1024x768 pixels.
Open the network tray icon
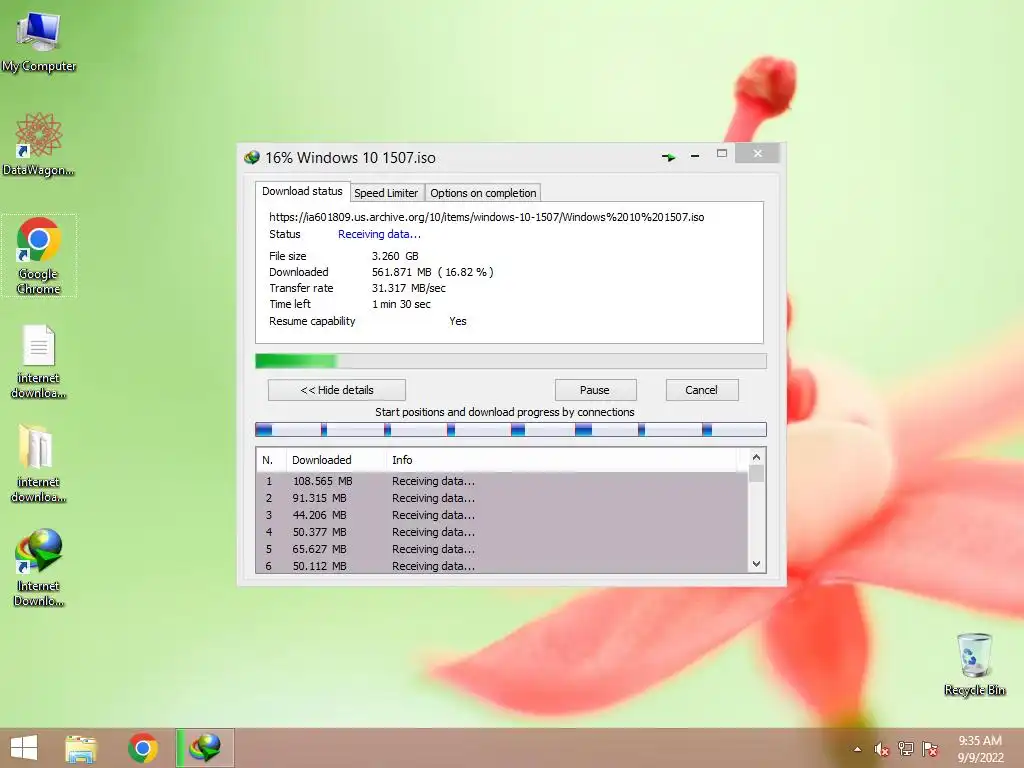(906, 748)
